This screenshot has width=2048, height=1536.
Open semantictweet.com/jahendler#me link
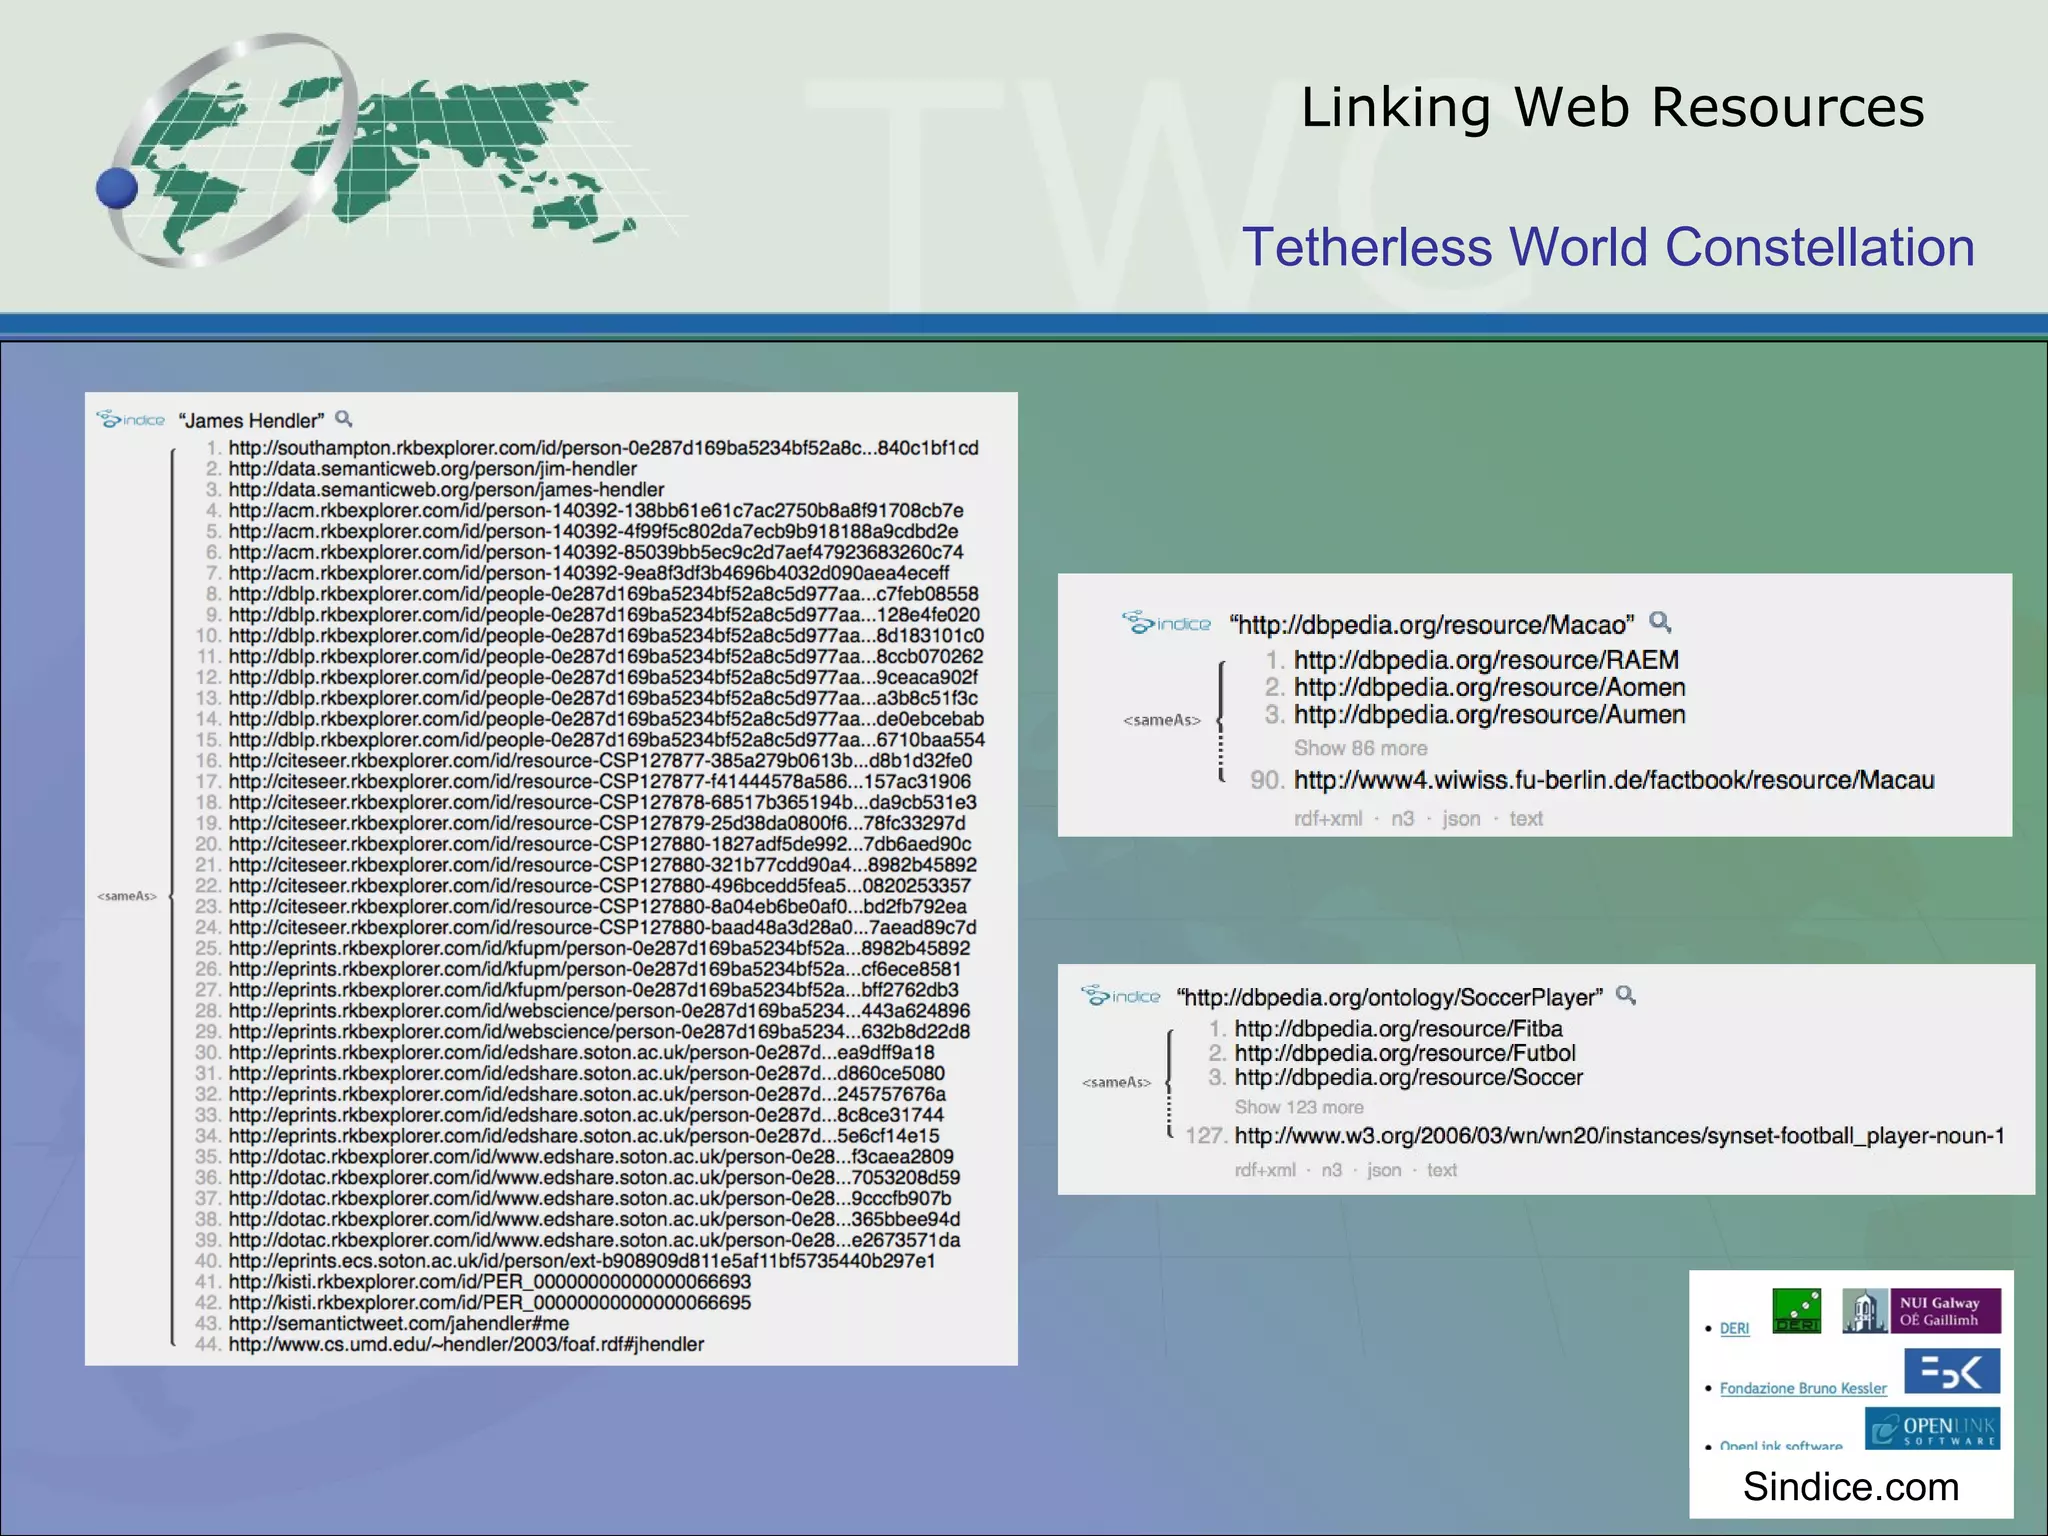click(398, 1323)
